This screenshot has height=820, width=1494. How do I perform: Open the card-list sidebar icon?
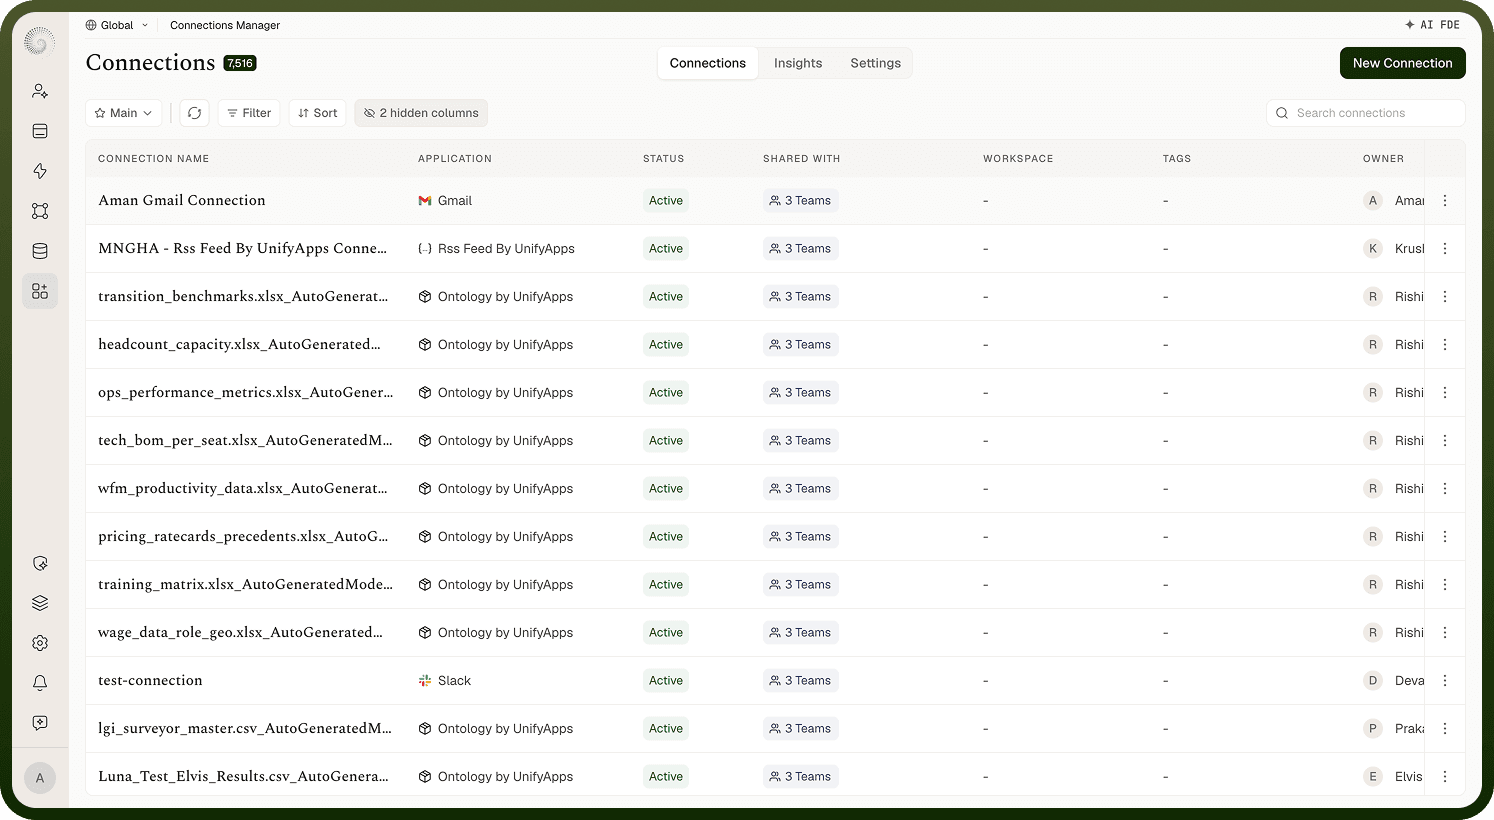tap(40, 131)
